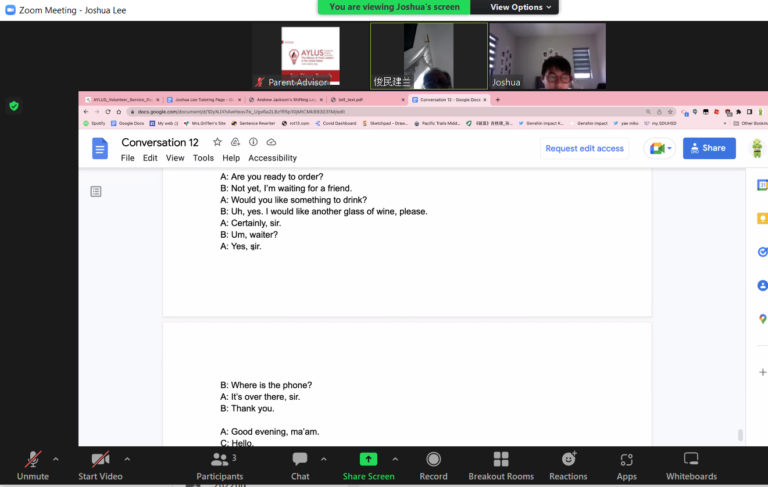Check the cloud document status icon
This screenshot has width=768, height=487.
(271, 142)
